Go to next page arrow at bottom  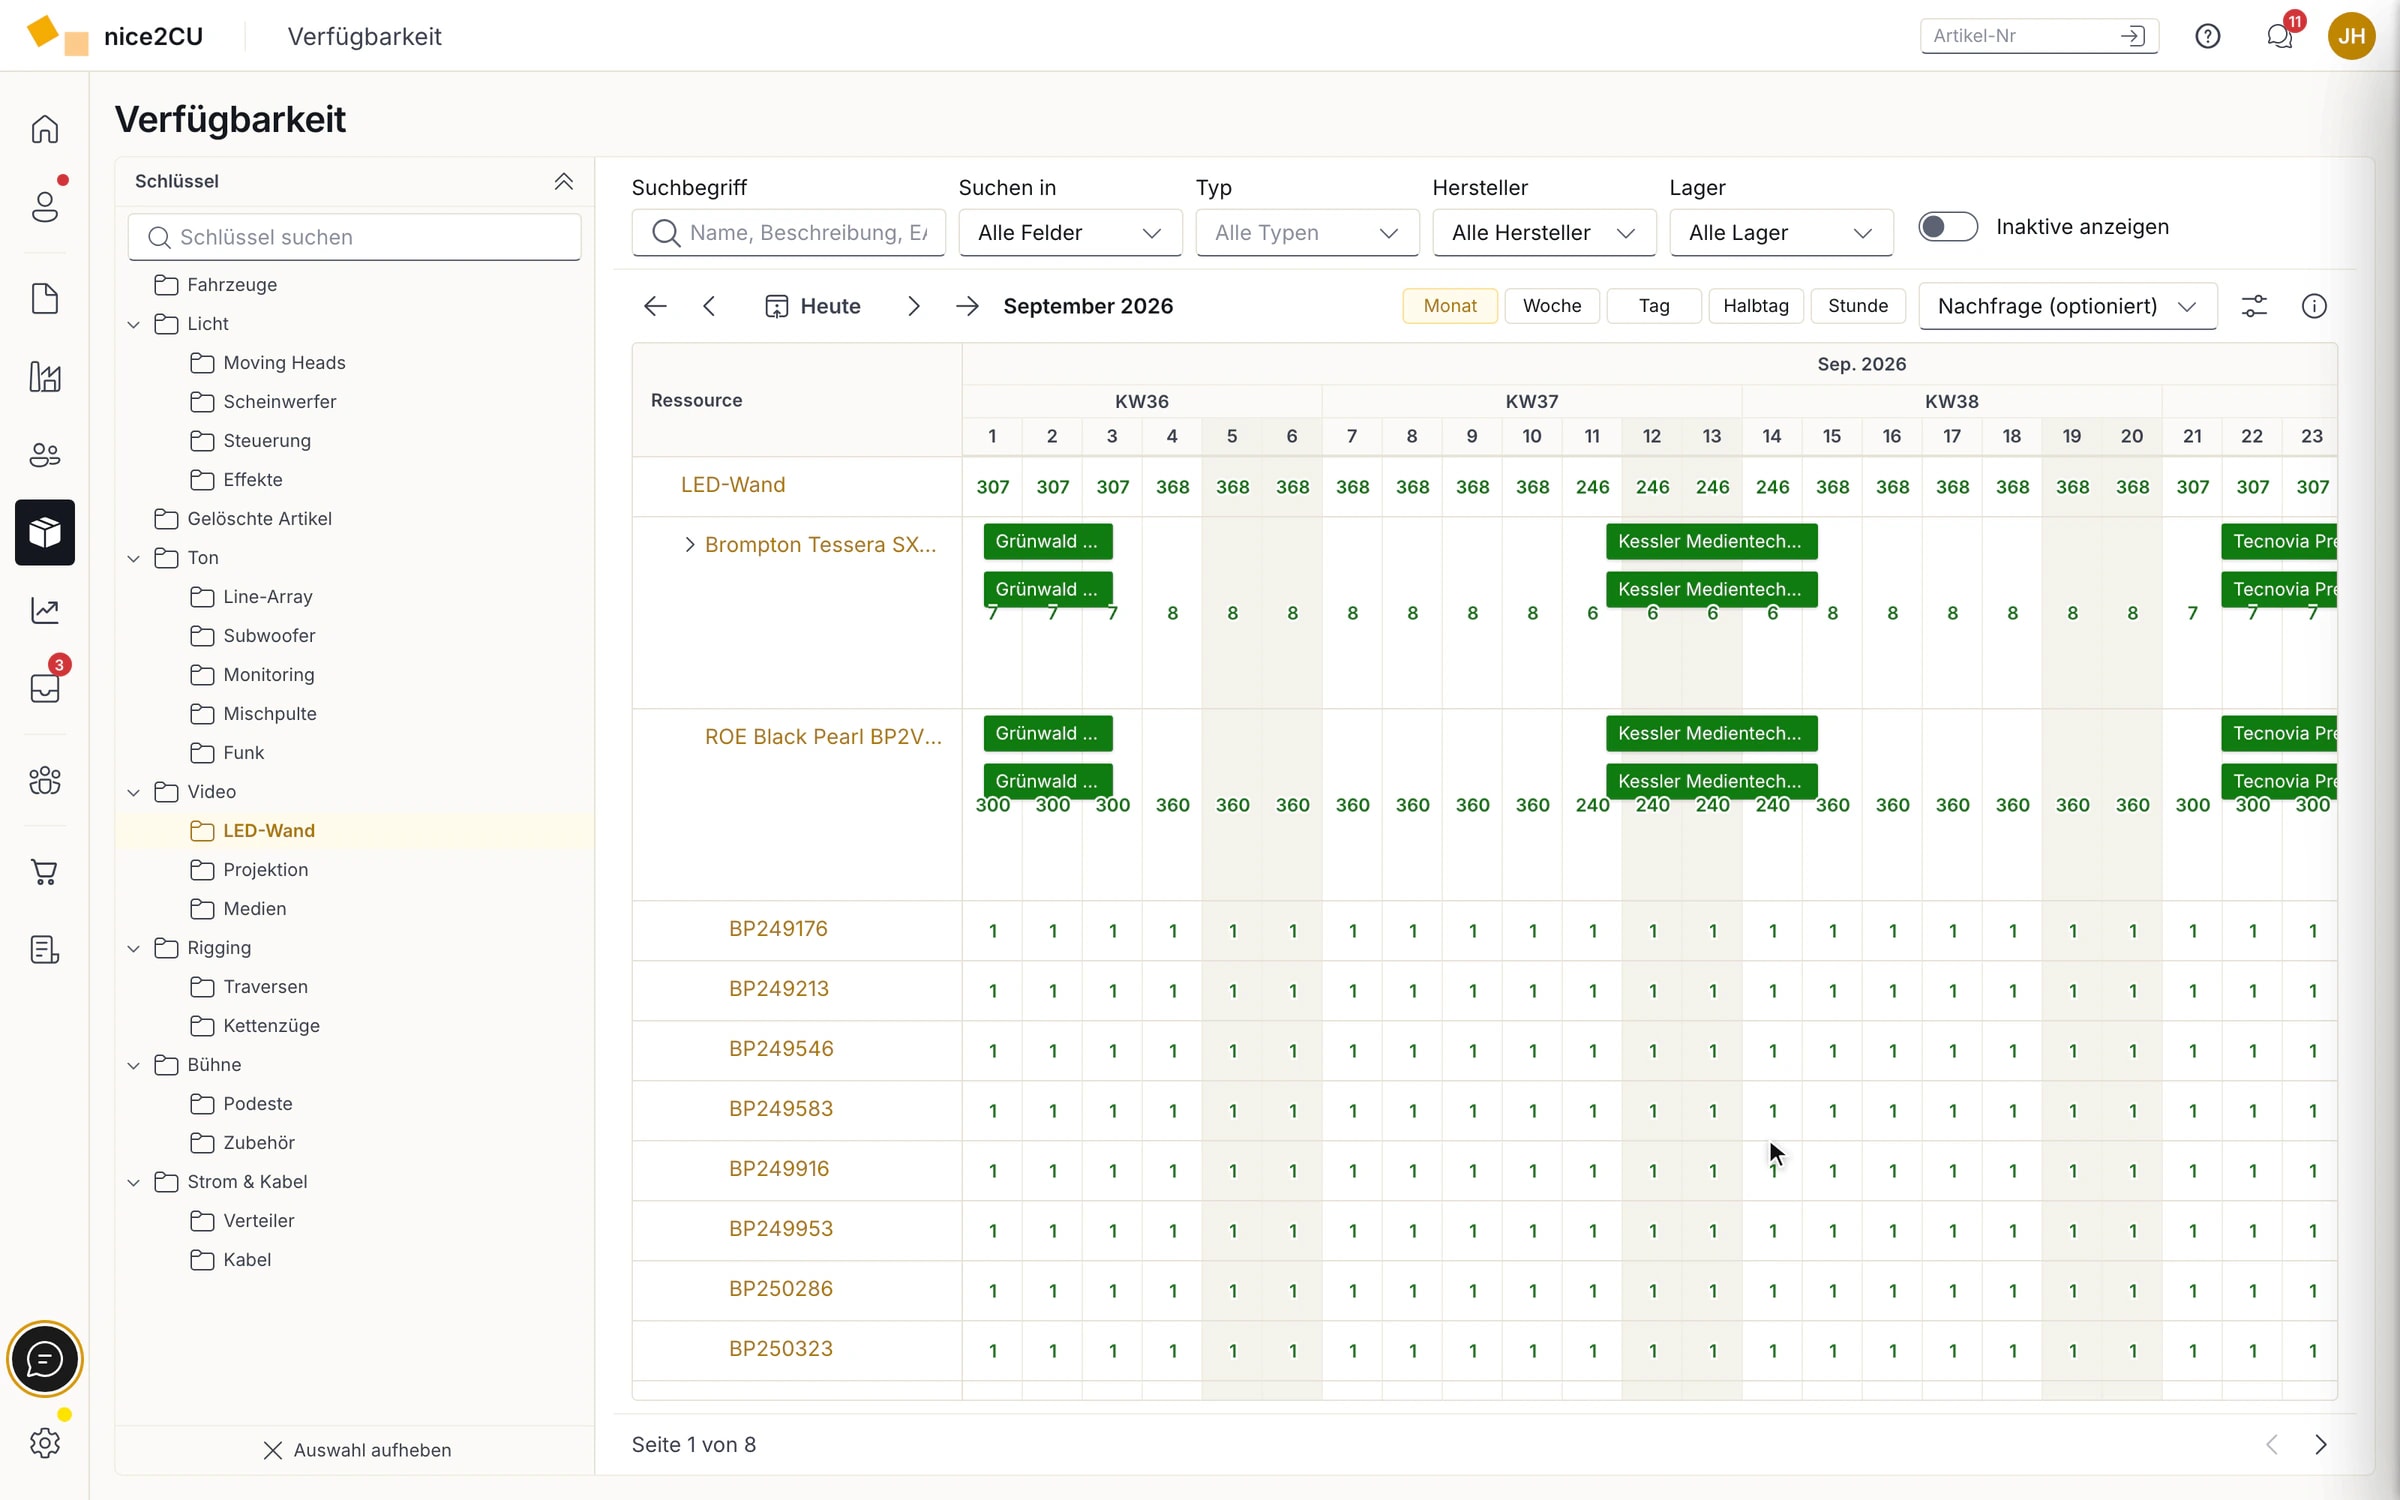coord(2320,1445)
